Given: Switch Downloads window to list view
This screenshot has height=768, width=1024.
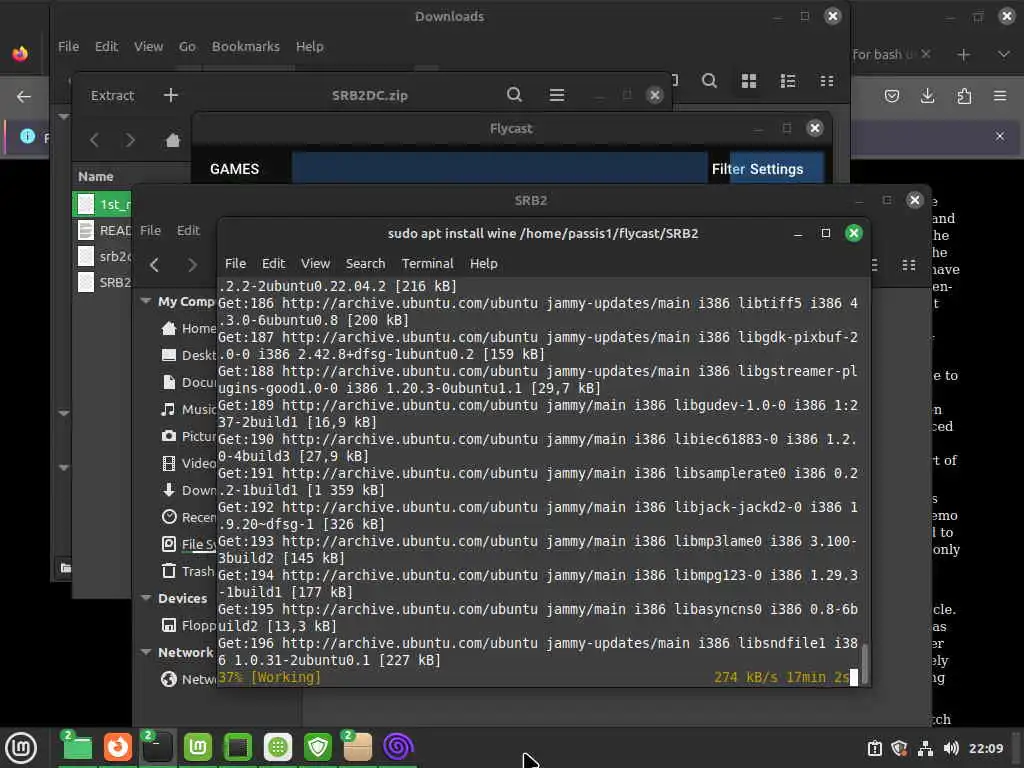Looking at the screenshot, I should click(x=788, y=81).
